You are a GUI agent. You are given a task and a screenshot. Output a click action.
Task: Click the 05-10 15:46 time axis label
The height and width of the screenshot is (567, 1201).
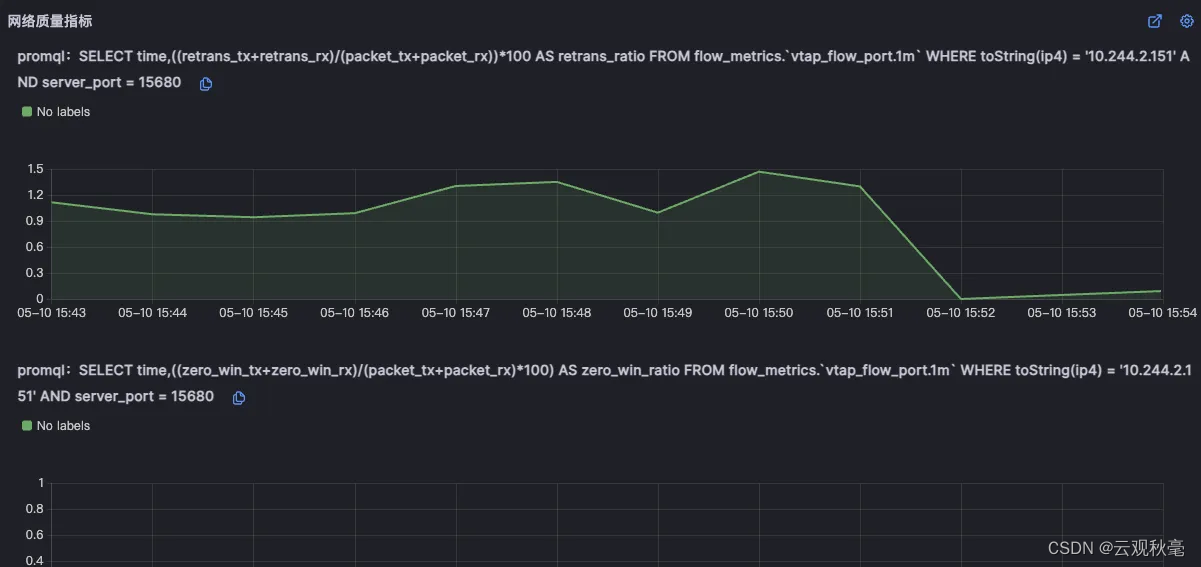(x=355, y=313)
